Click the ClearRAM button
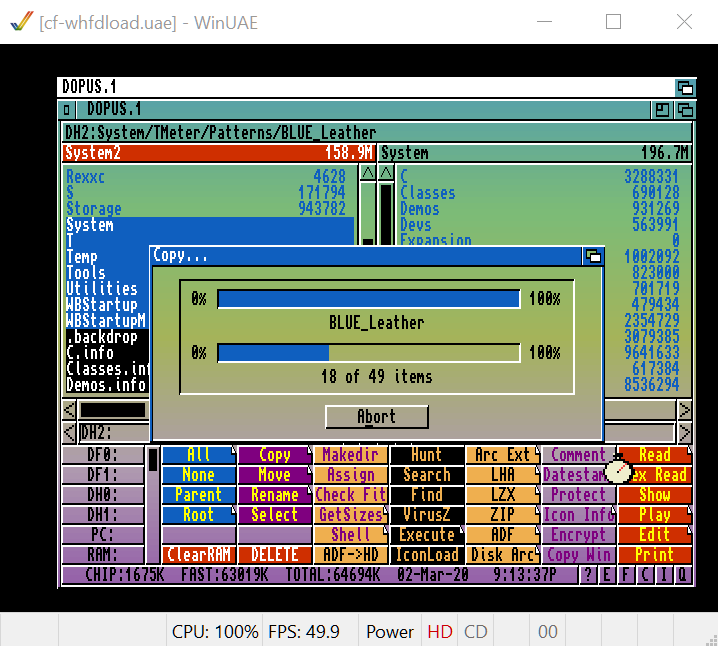The width and height of the screenshot is (718, 646). (199, 555)
